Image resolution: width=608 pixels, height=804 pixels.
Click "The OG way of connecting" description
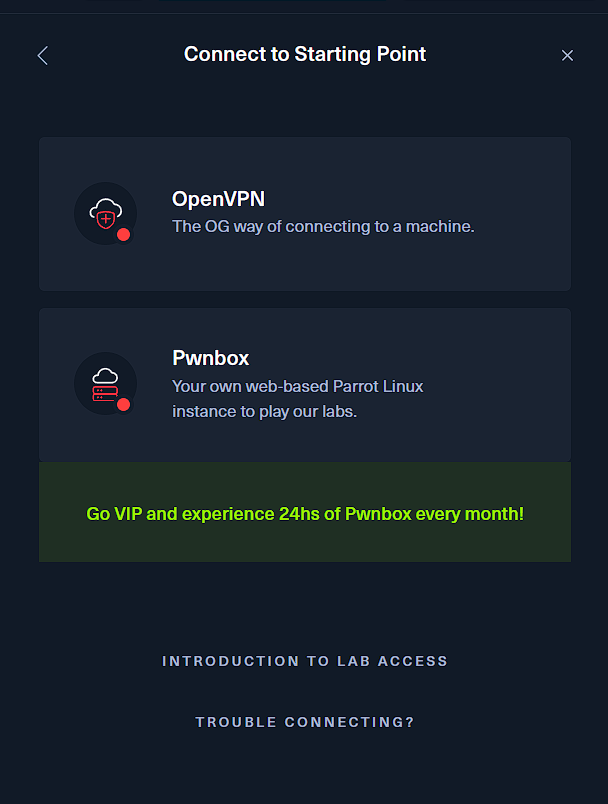coord(323,227)
